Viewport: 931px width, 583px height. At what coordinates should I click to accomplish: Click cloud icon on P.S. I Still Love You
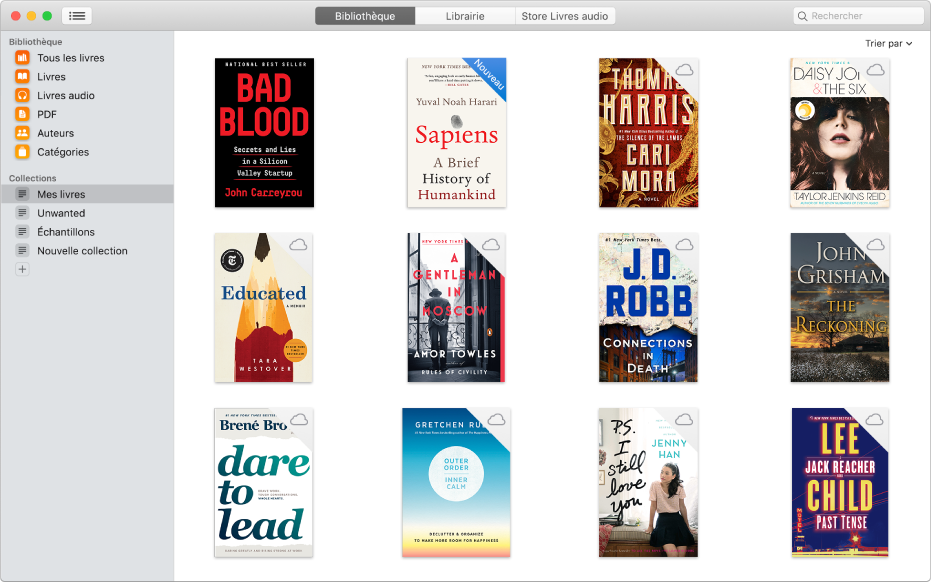pos(684,420)
